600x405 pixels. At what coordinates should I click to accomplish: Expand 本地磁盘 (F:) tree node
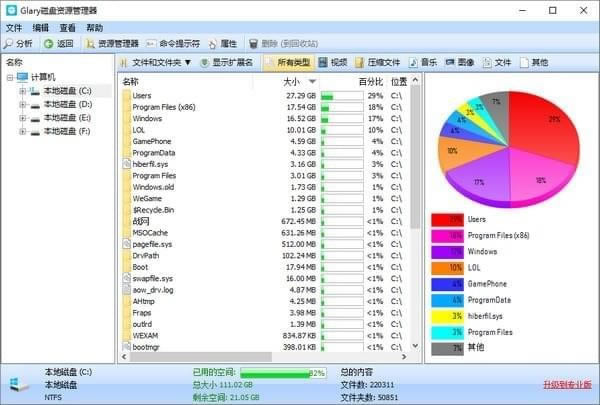tap(23, 131)
